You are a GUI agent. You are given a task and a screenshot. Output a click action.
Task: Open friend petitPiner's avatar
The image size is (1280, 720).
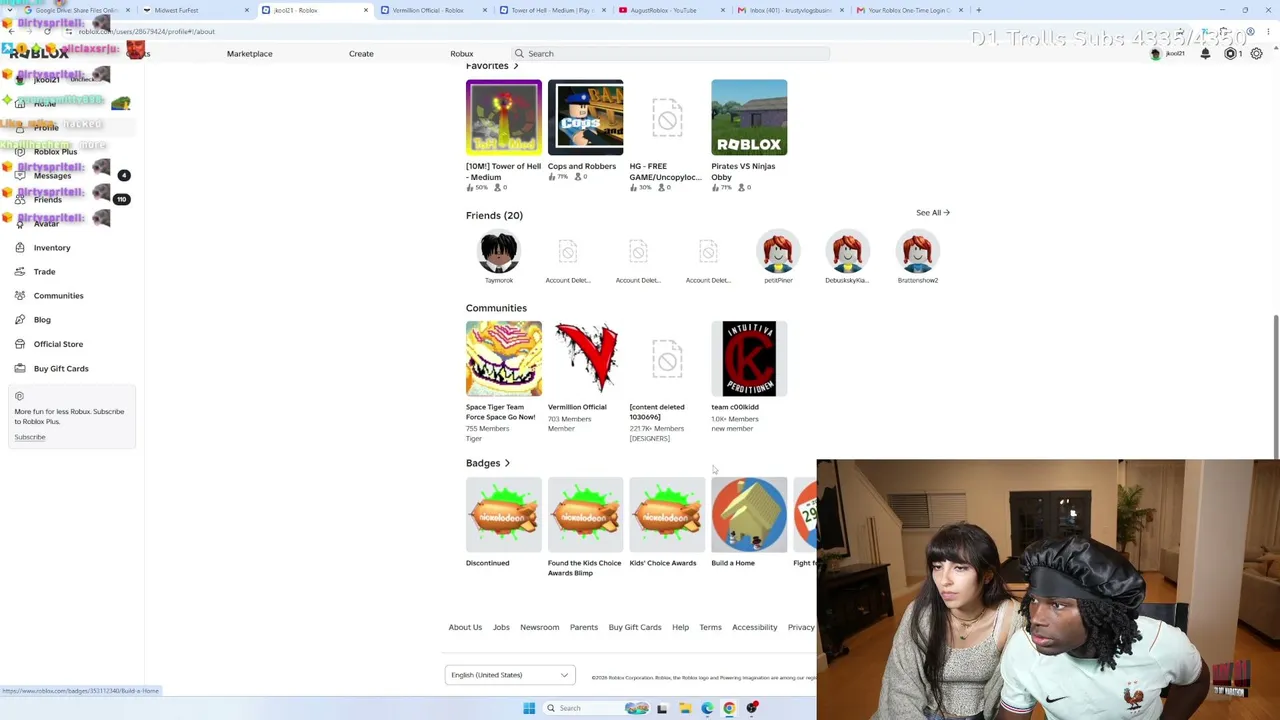(x=778, y=252)
